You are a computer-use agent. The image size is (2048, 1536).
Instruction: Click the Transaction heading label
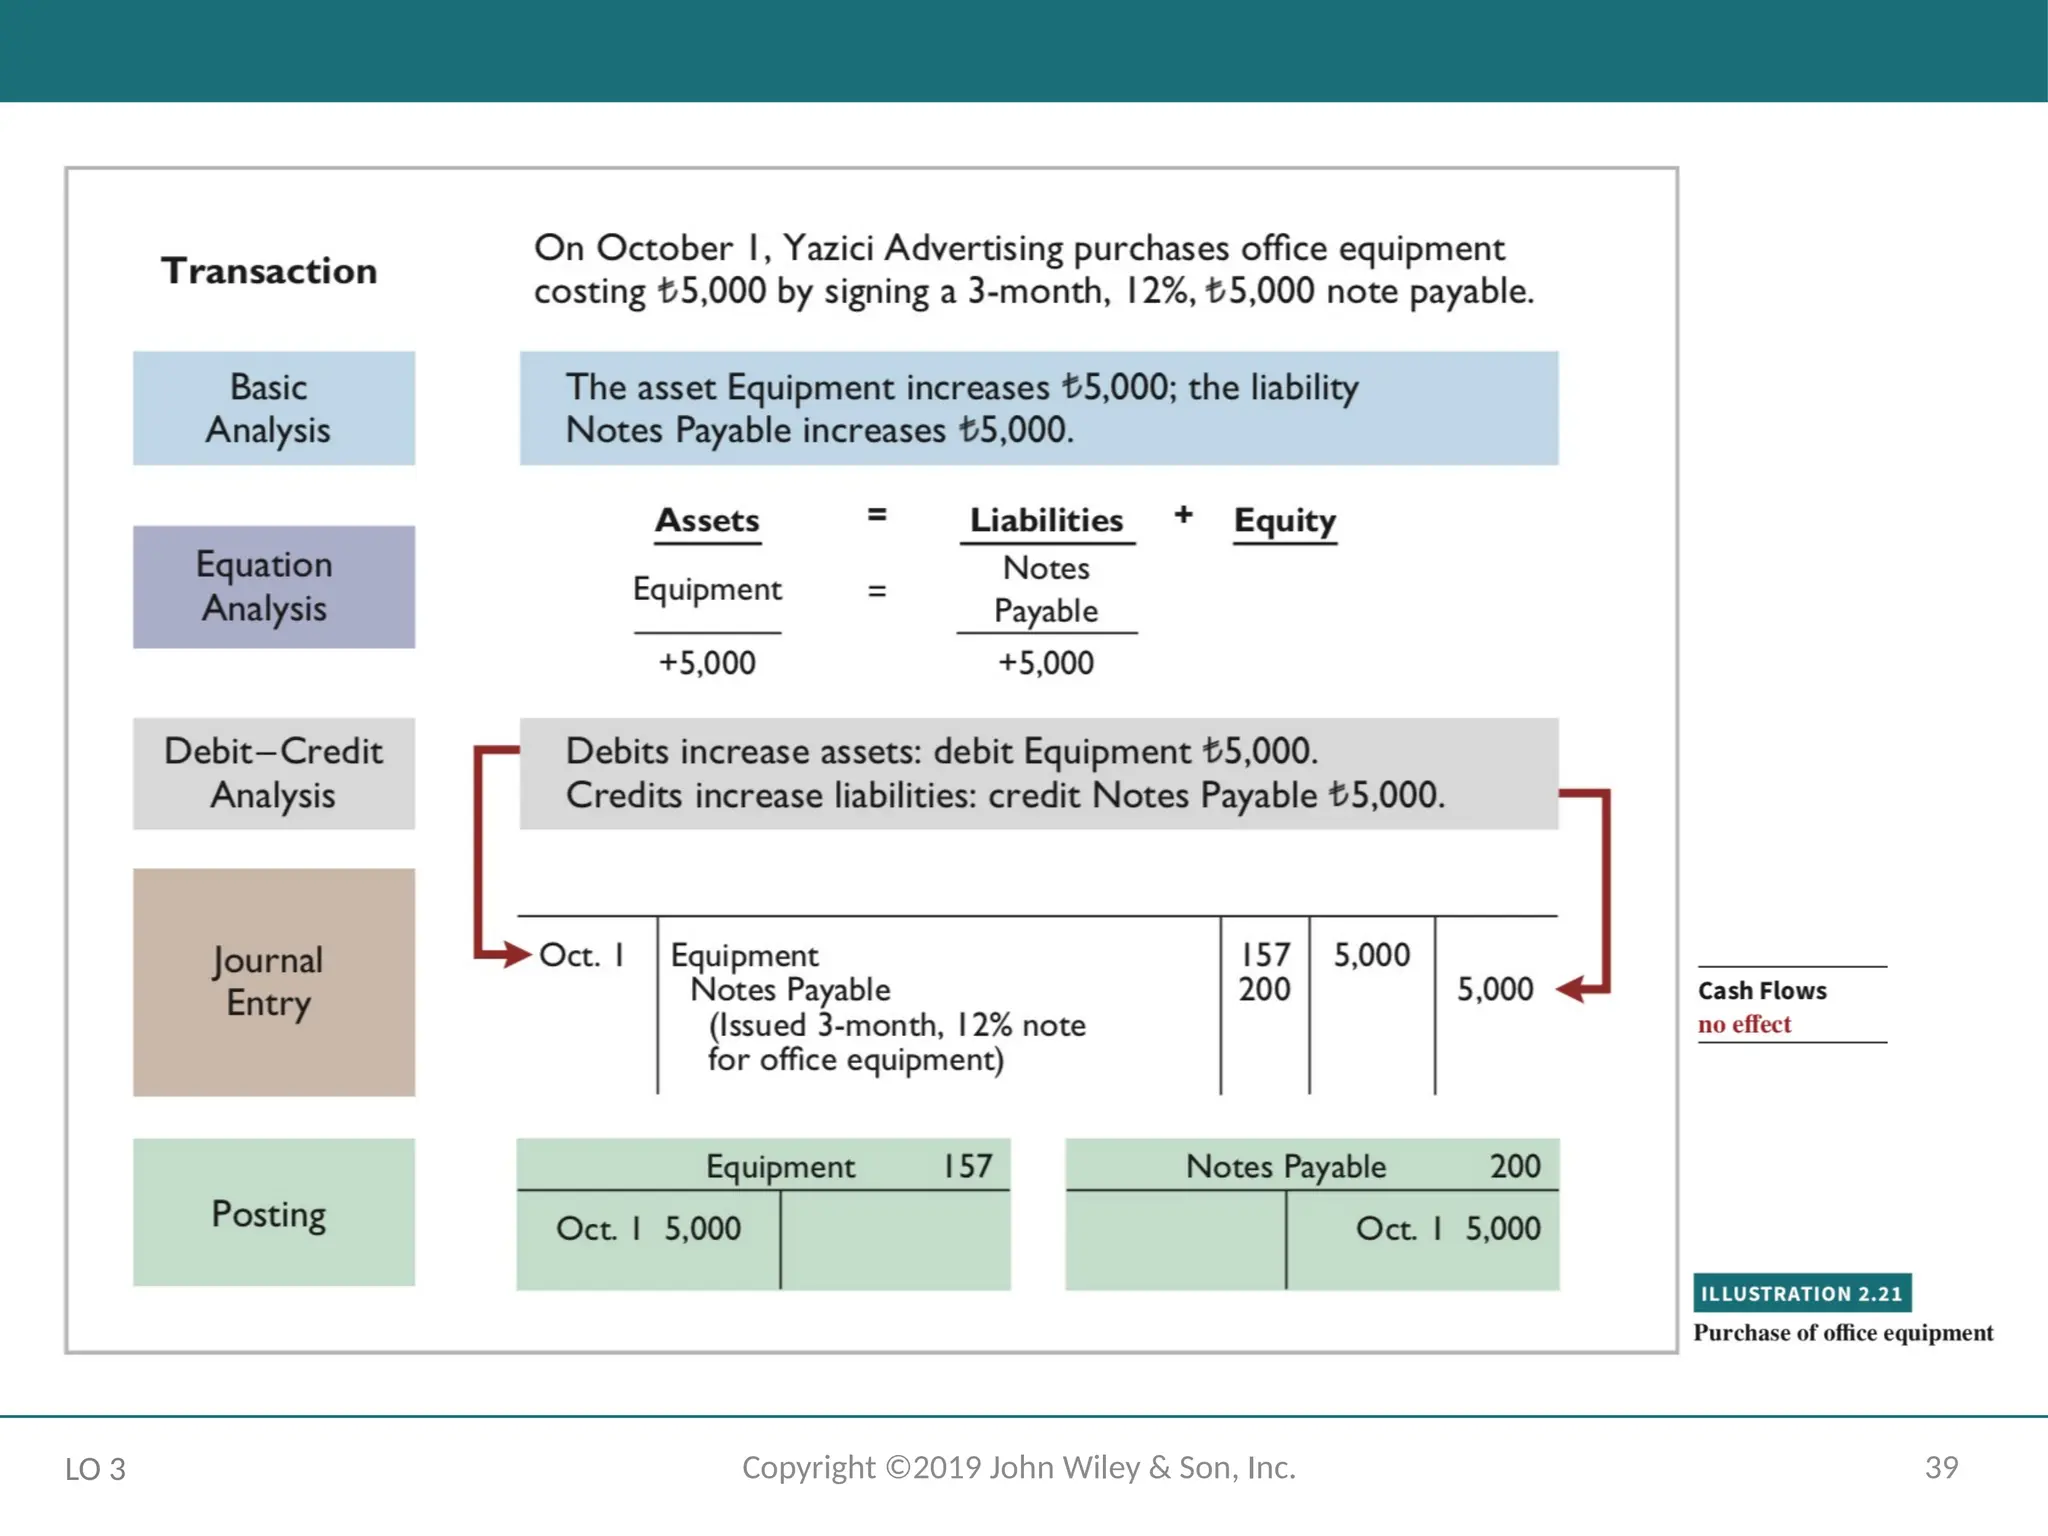[269, 271]
